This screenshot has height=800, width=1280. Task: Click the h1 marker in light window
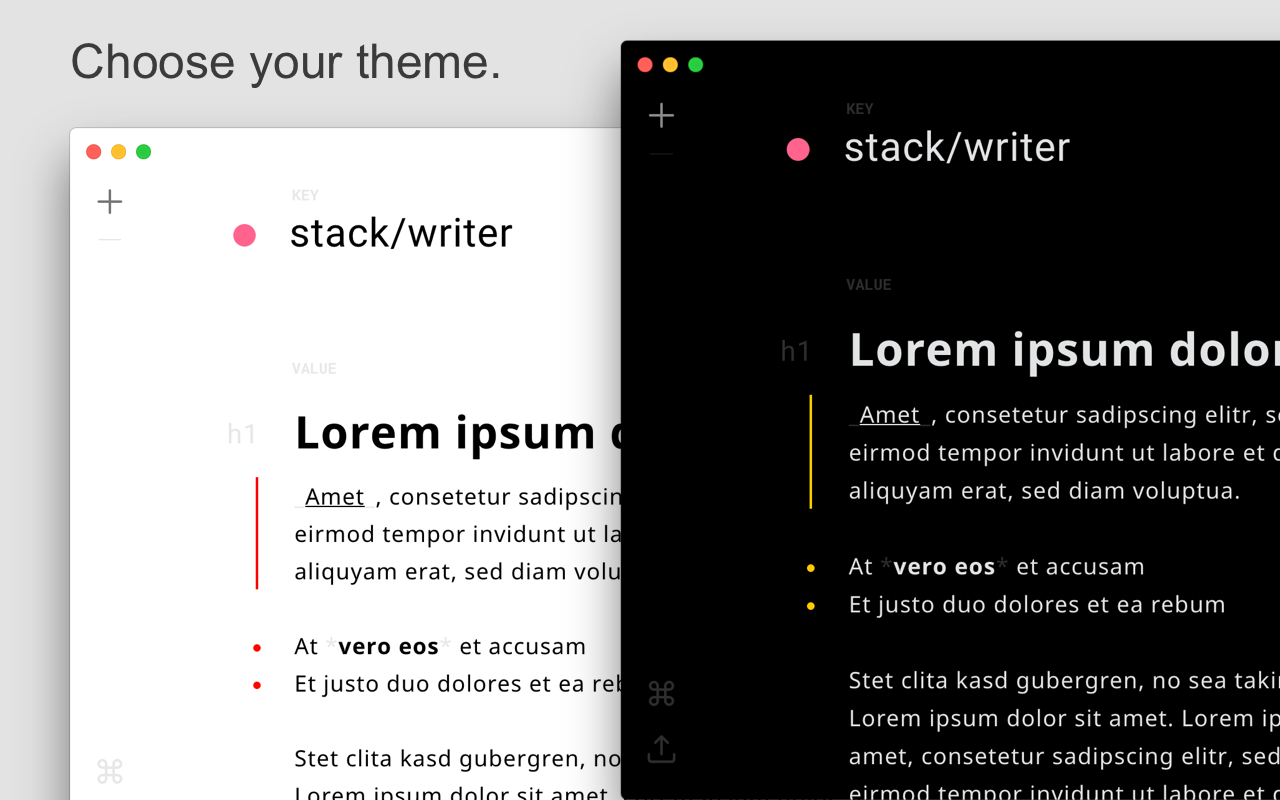click(242, 434)
